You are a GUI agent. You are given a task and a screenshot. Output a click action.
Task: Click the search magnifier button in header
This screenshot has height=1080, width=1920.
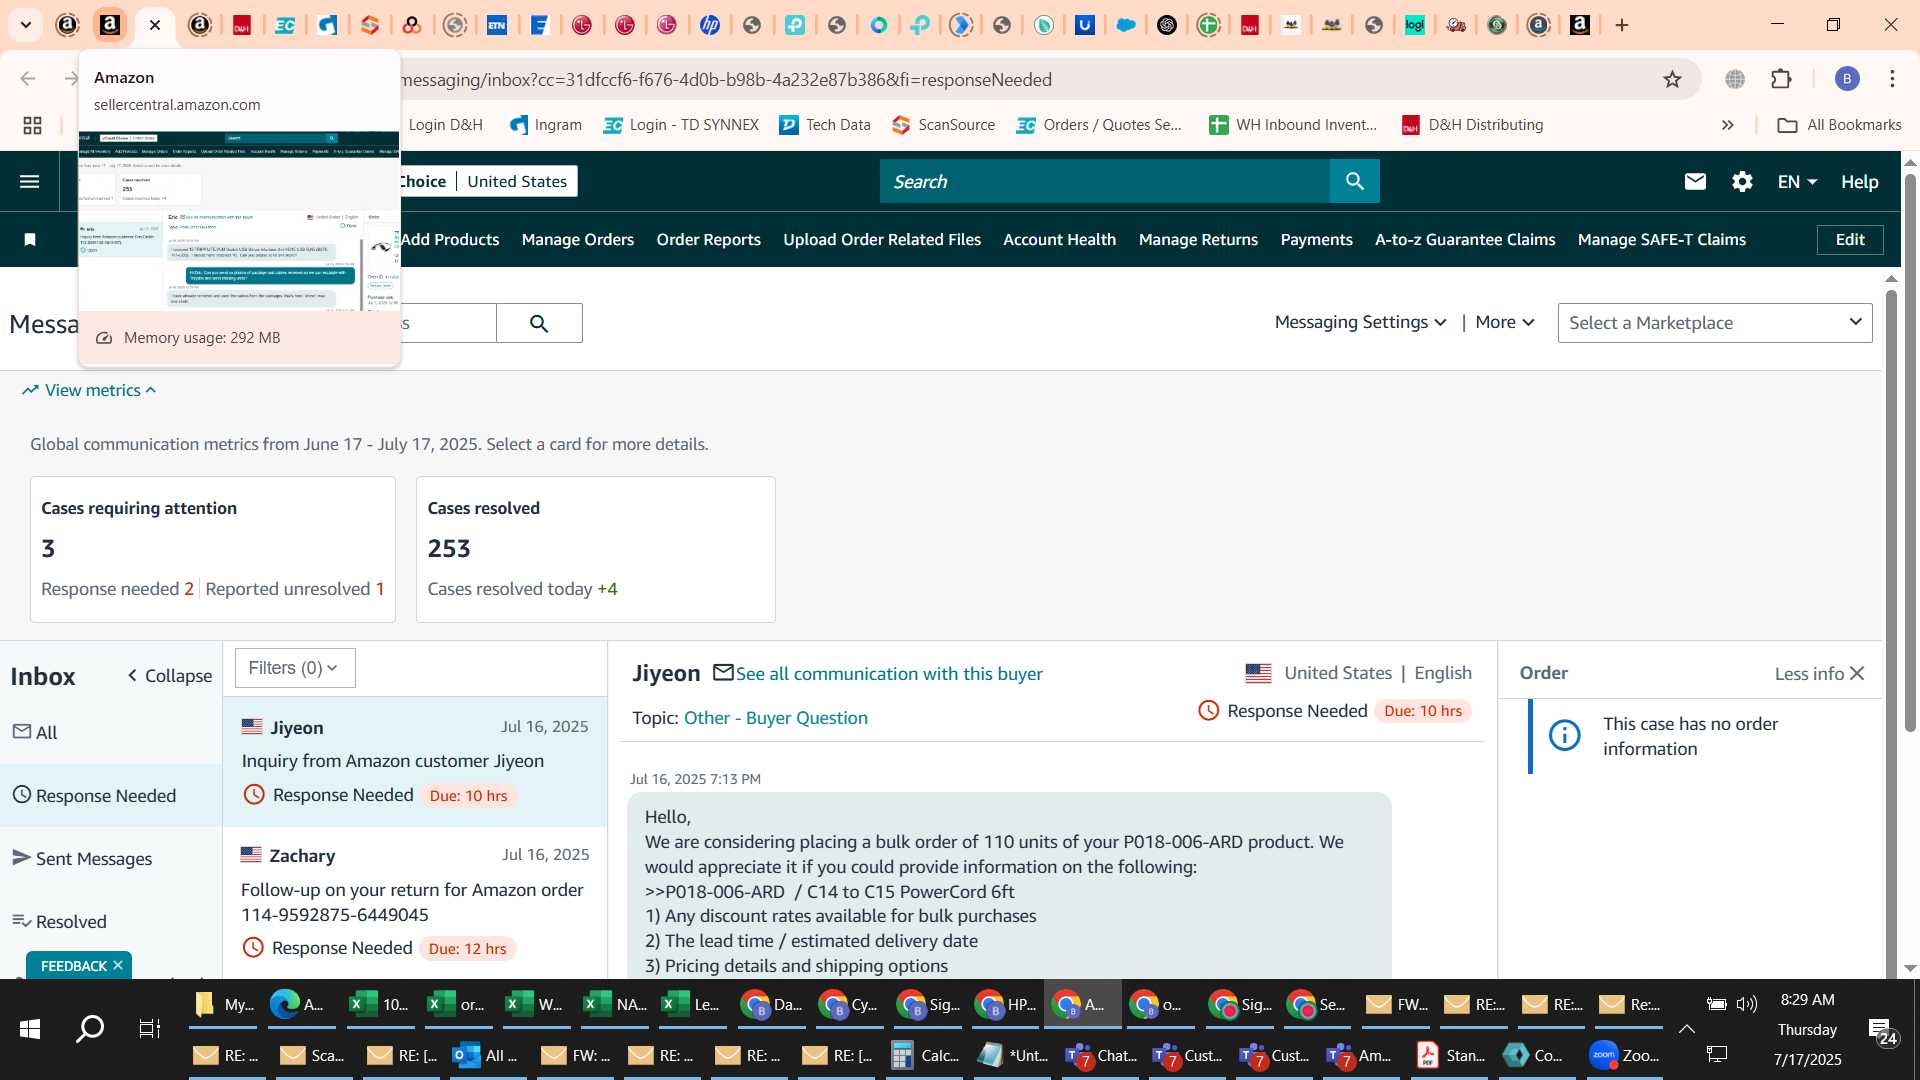pyautogui.click(x=1355, y=181)
